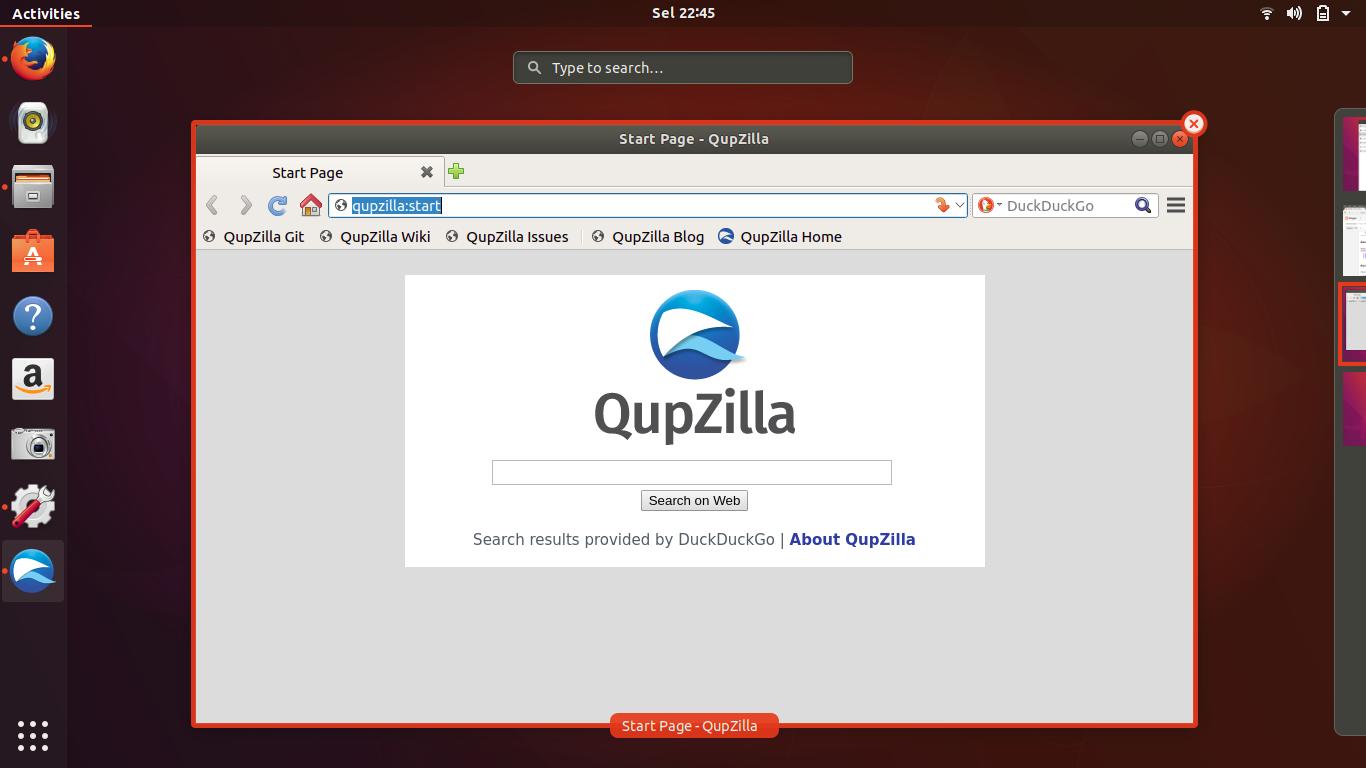The height and width of the screenshot is (768, 1366).
Task: Click the Activities button in the top bar
Action: [x=46, y=13]
